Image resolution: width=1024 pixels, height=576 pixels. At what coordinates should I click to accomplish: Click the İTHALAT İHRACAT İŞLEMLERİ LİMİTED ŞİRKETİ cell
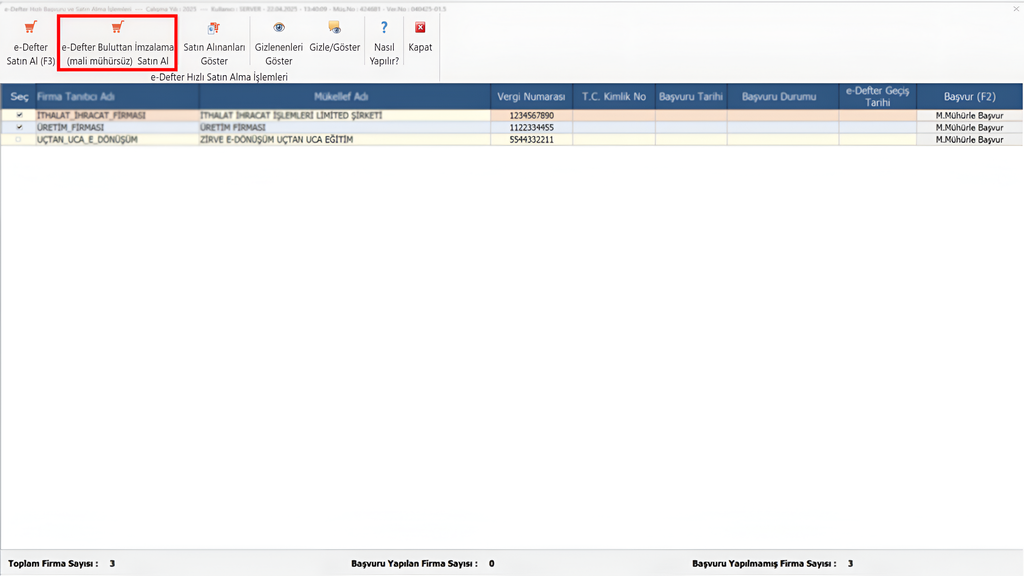coord(345,116)
